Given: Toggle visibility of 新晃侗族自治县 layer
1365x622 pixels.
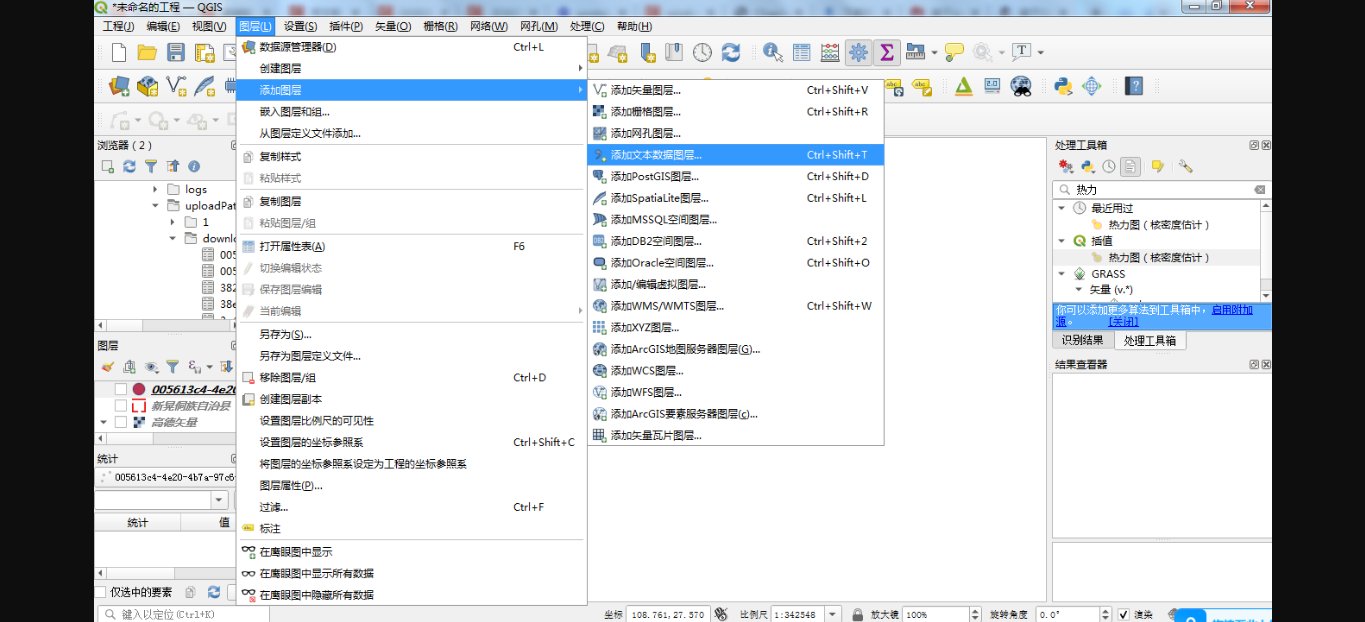Looking at the screenshot, I should click(121, 406).
